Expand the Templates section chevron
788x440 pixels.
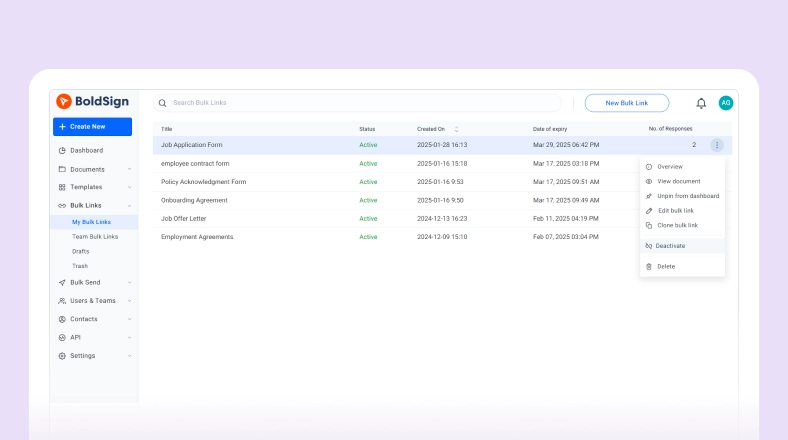point(129,187)
